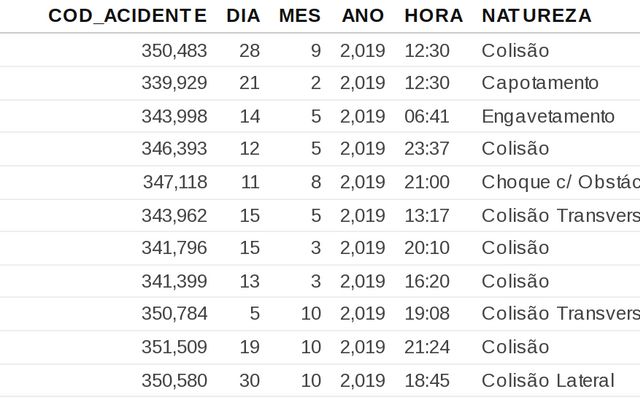Select the COD_ACIDENTE column header
This screenshot has height=400, width=640.
point(127,16)
